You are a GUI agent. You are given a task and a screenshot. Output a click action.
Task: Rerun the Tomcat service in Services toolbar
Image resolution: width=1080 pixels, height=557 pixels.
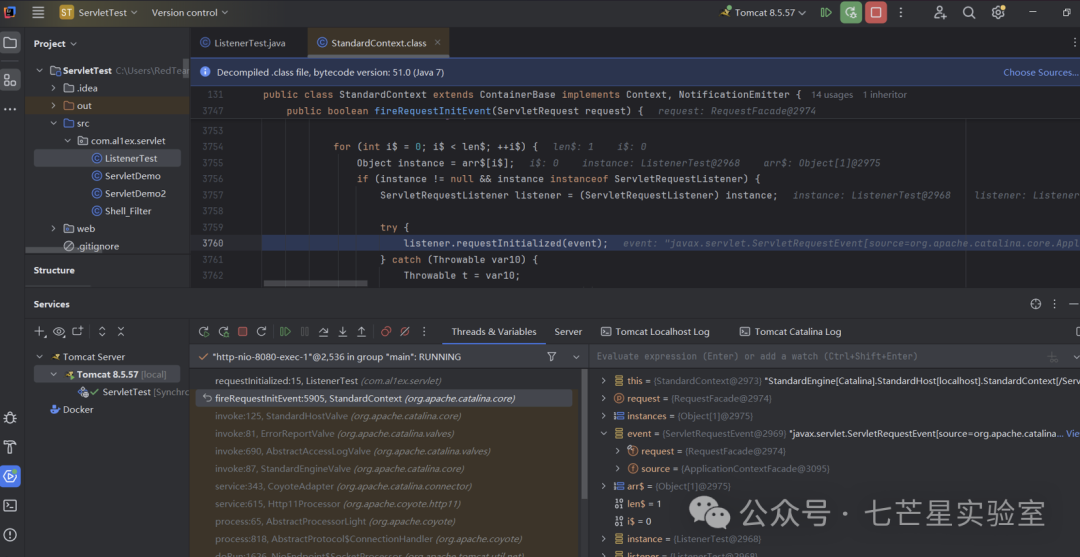[x=204, y=331]
